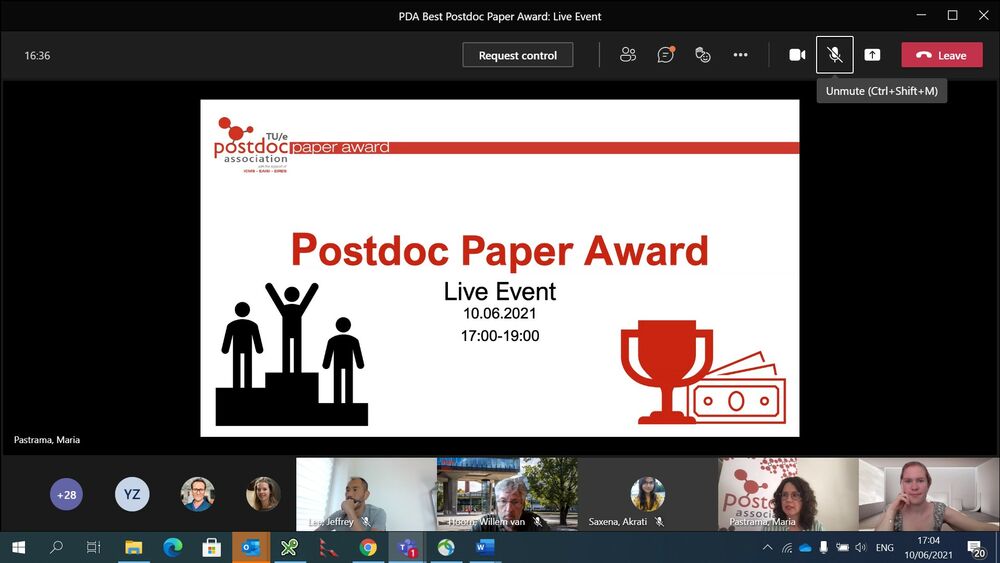Open Task View in taskbar
1000x563 pixels.
click(x=94, y=547)
